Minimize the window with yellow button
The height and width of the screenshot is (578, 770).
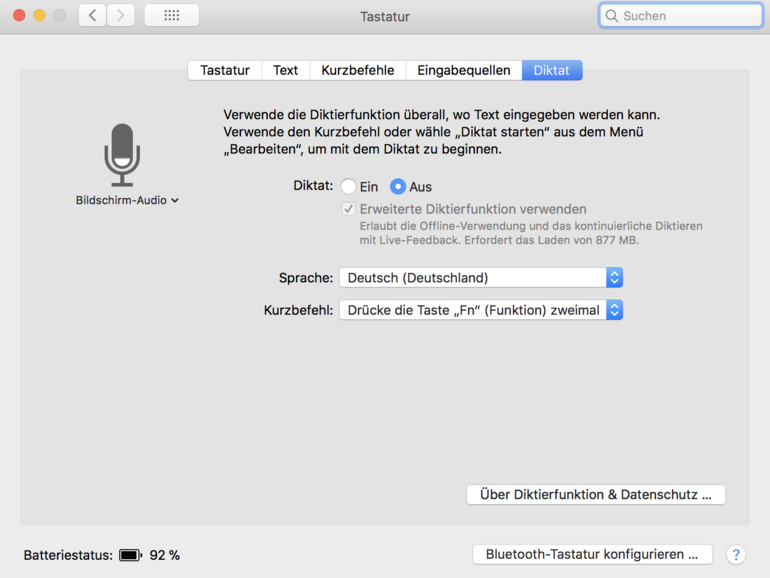pyautogui.click(x=39, y=16)
